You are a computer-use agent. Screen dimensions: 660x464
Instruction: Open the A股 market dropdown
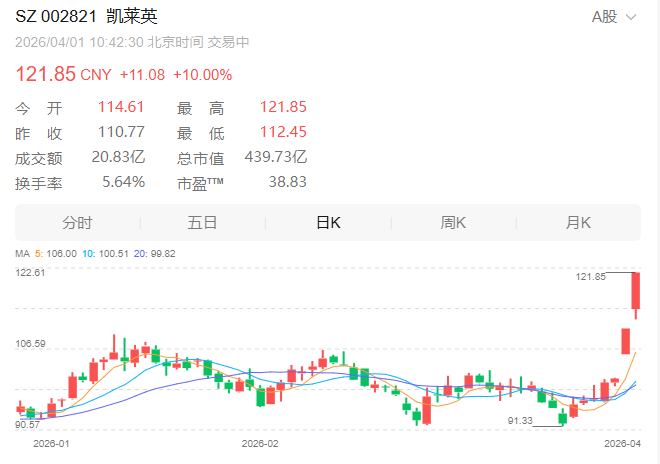[x=604, y=17]
